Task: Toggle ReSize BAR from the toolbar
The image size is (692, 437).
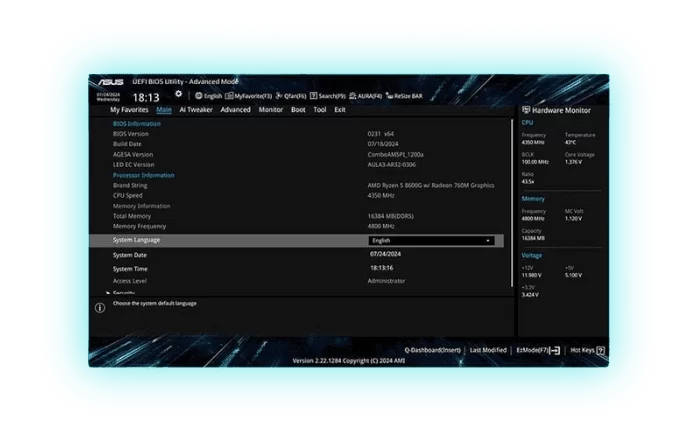Action: pyautogui.click(x=404, y=96)
